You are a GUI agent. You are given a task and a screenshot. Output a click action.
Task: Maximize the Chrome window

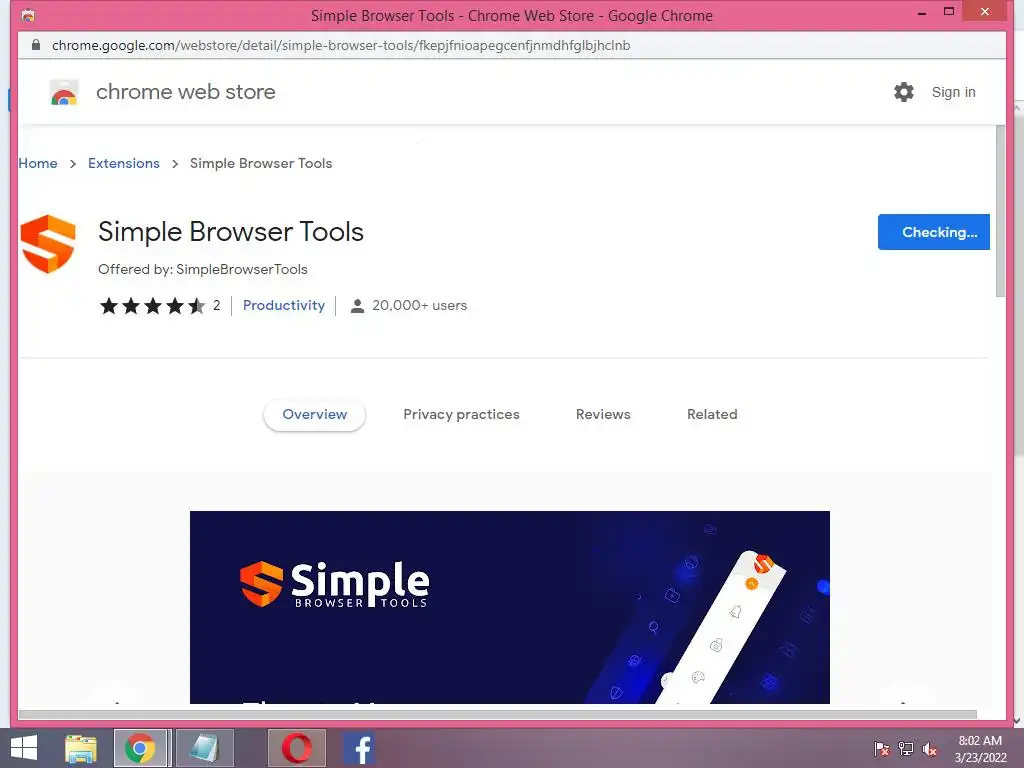(x=949, y=12)
